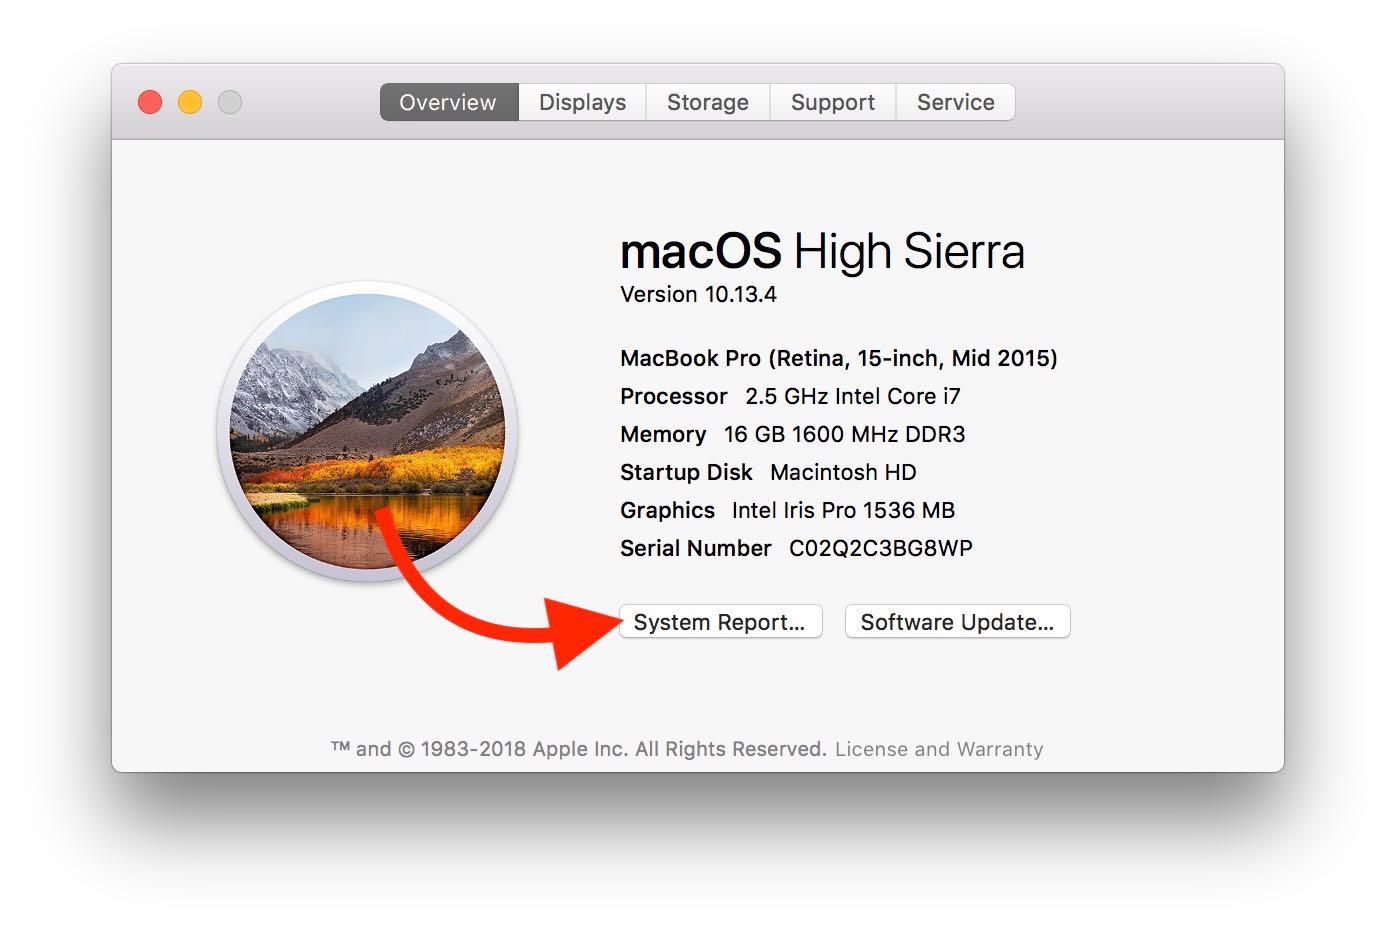The height and width of the screenshot is (932, 1396).
Task: Click the Processor specification line
Action: [x=789, y=396]
